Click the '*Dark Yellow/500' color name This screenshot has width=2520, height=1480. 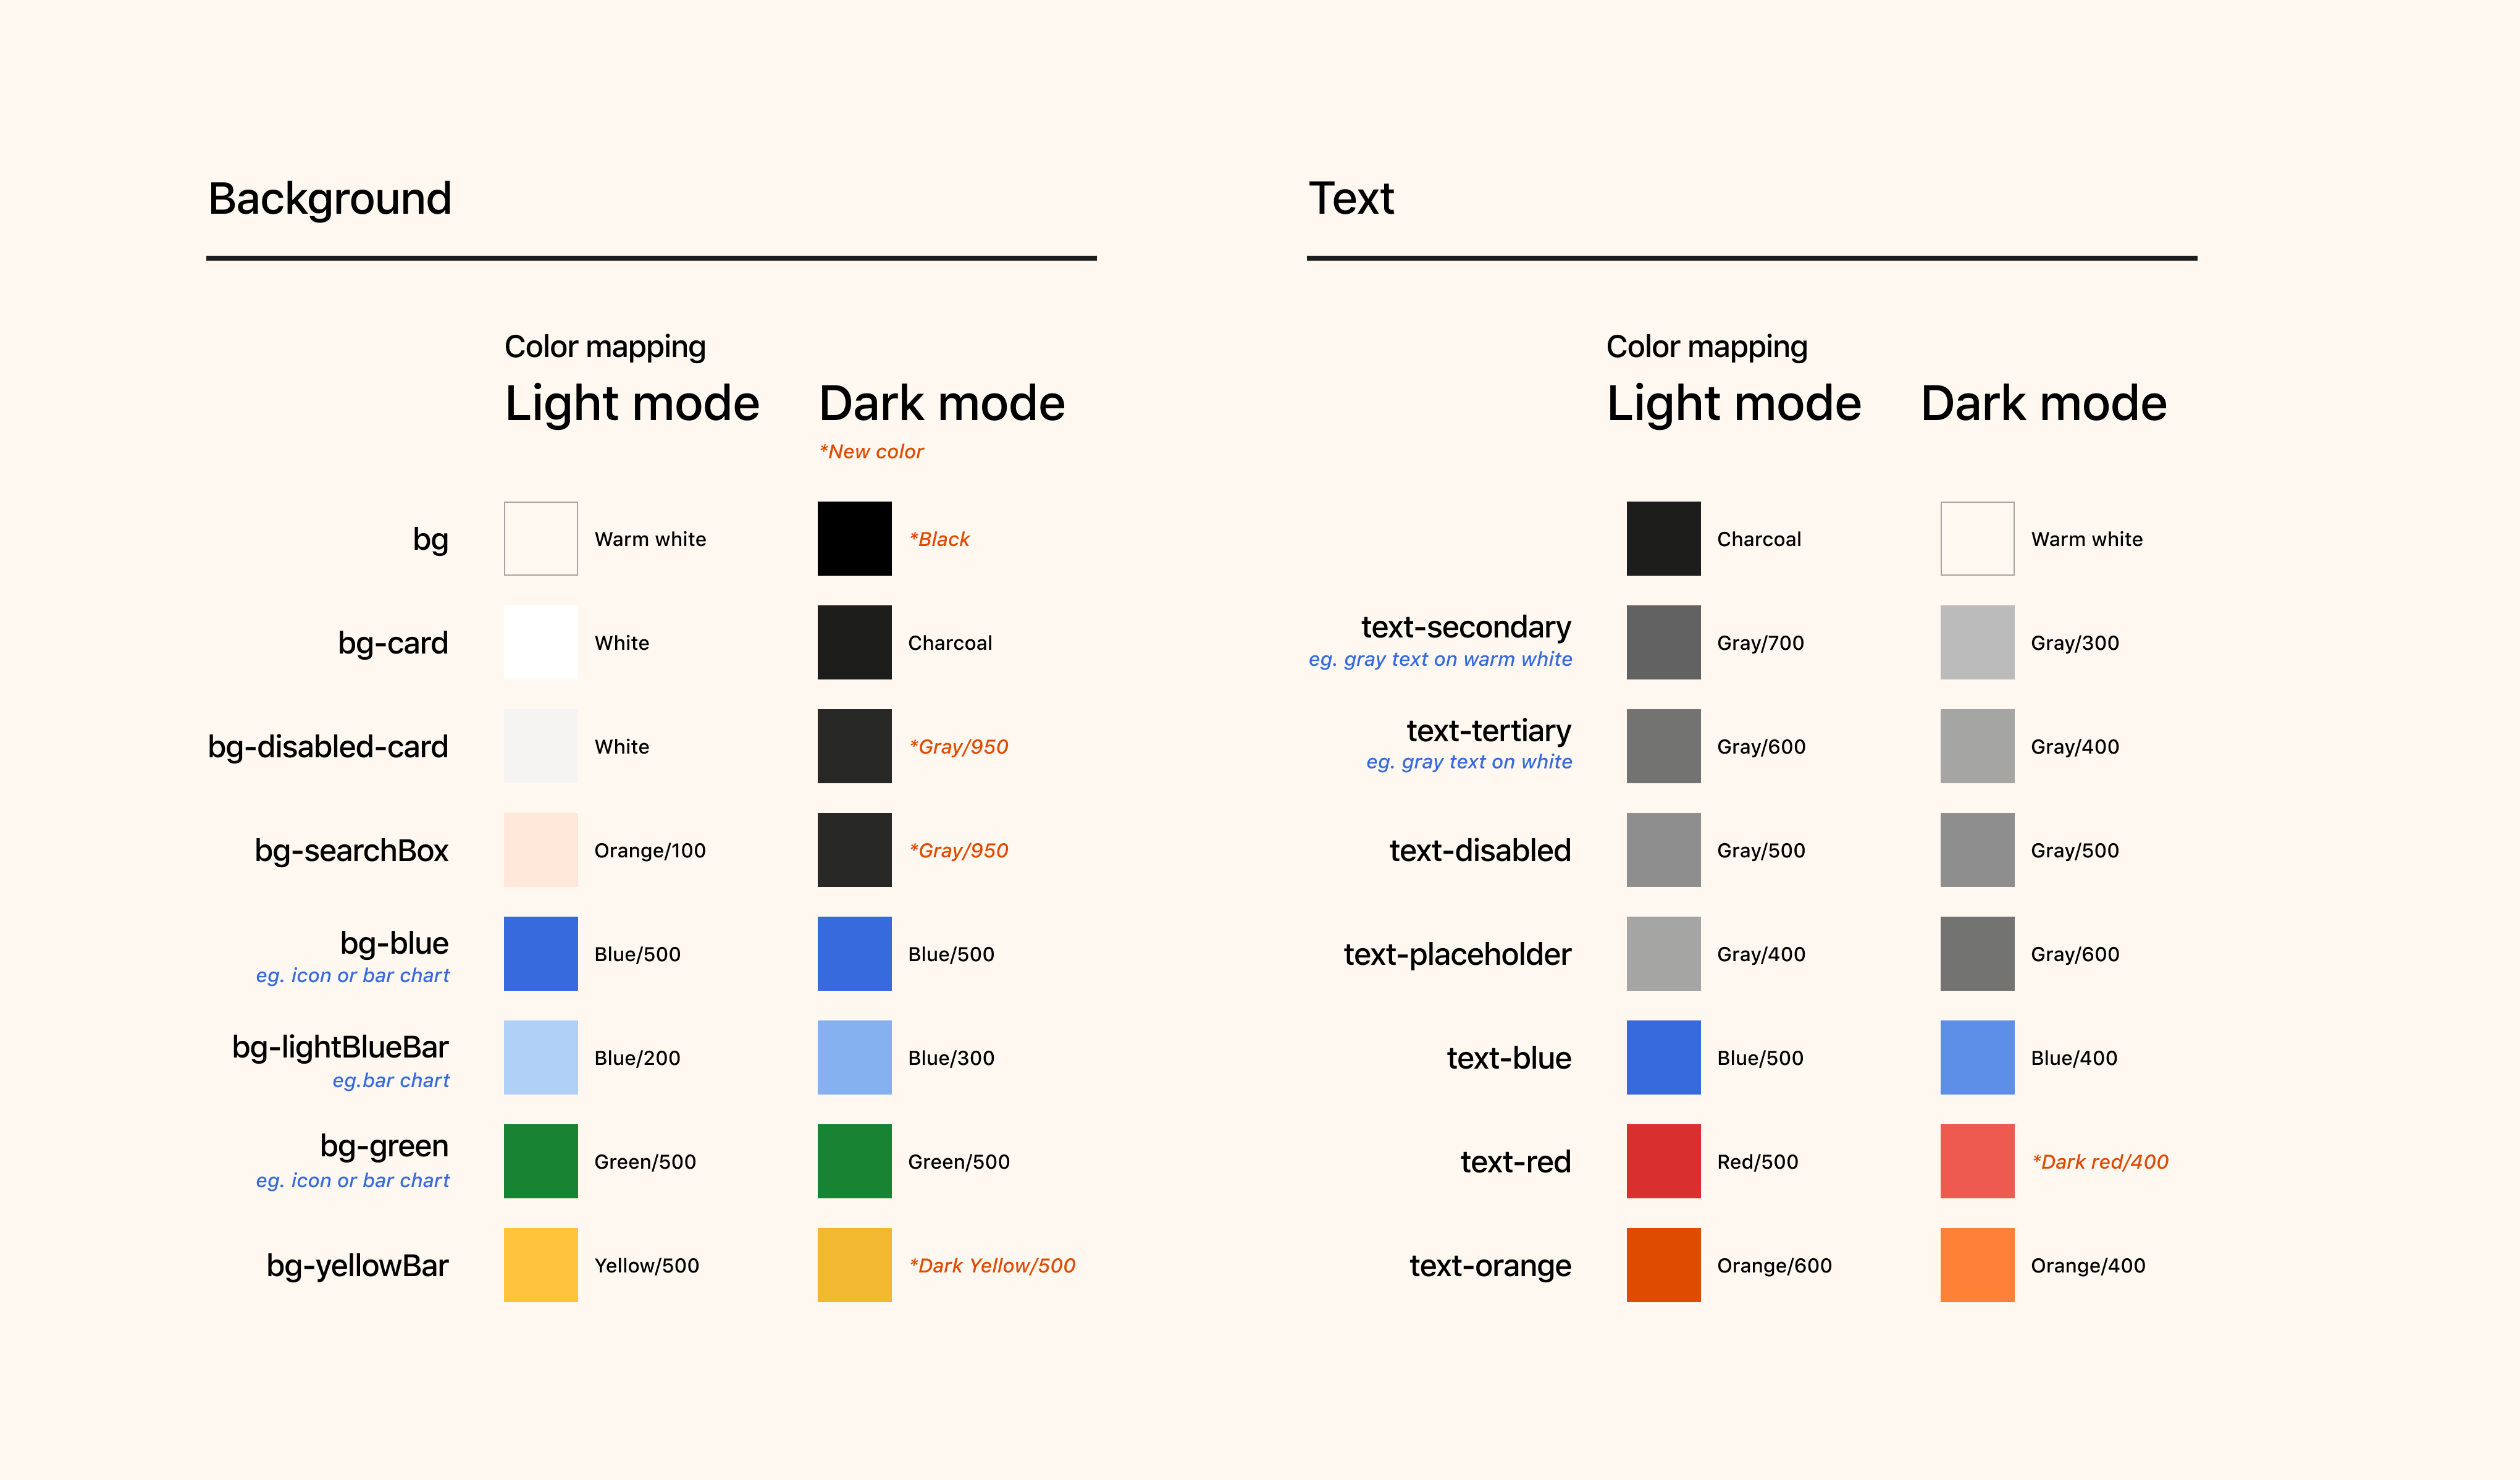(x=992, y=1266)
